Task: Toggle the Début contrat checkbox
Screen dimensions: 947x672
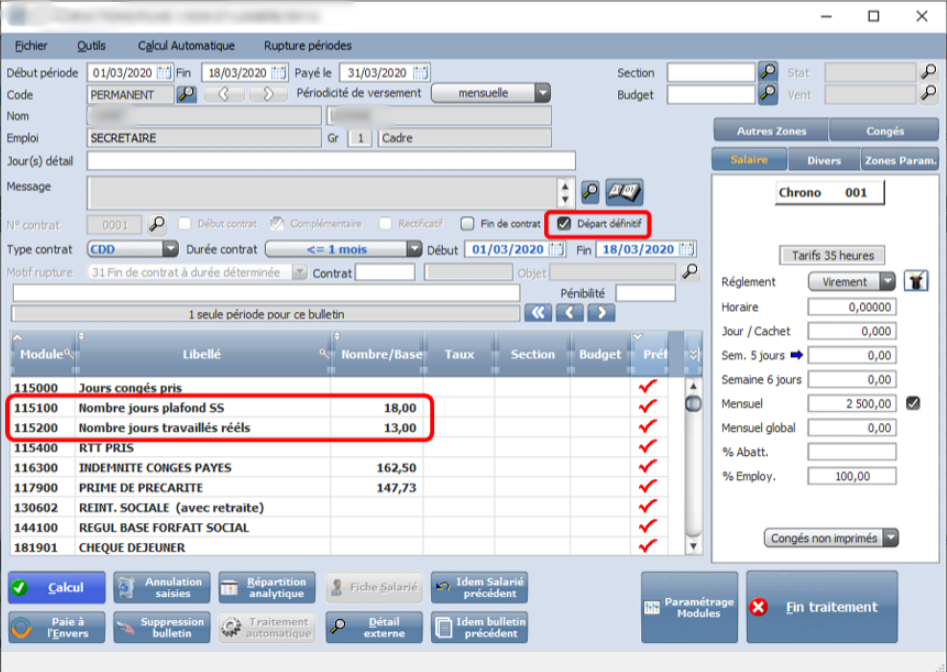Action: [x=184, y=224]
